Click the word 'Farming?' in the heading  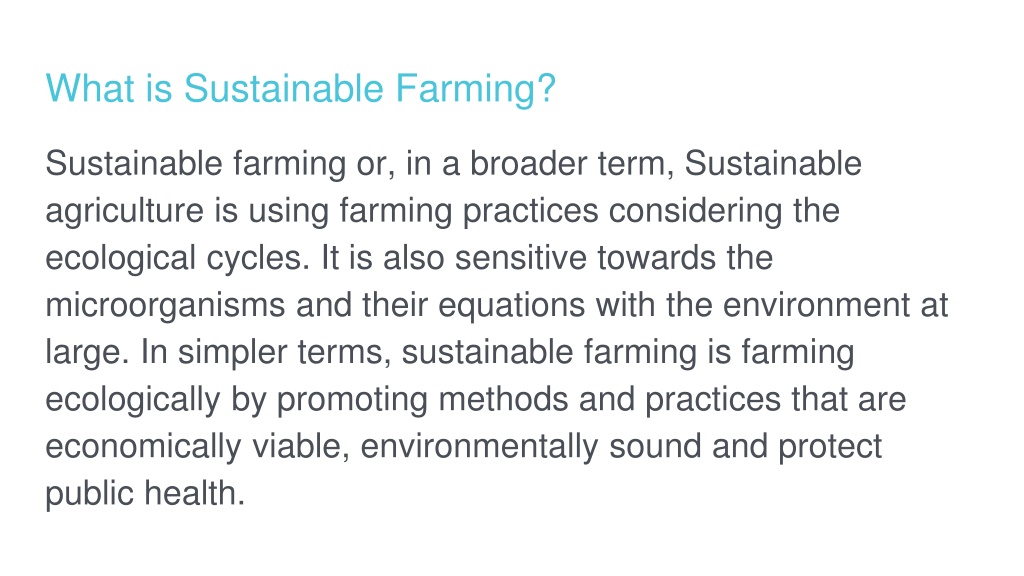(x=475, y=89)
